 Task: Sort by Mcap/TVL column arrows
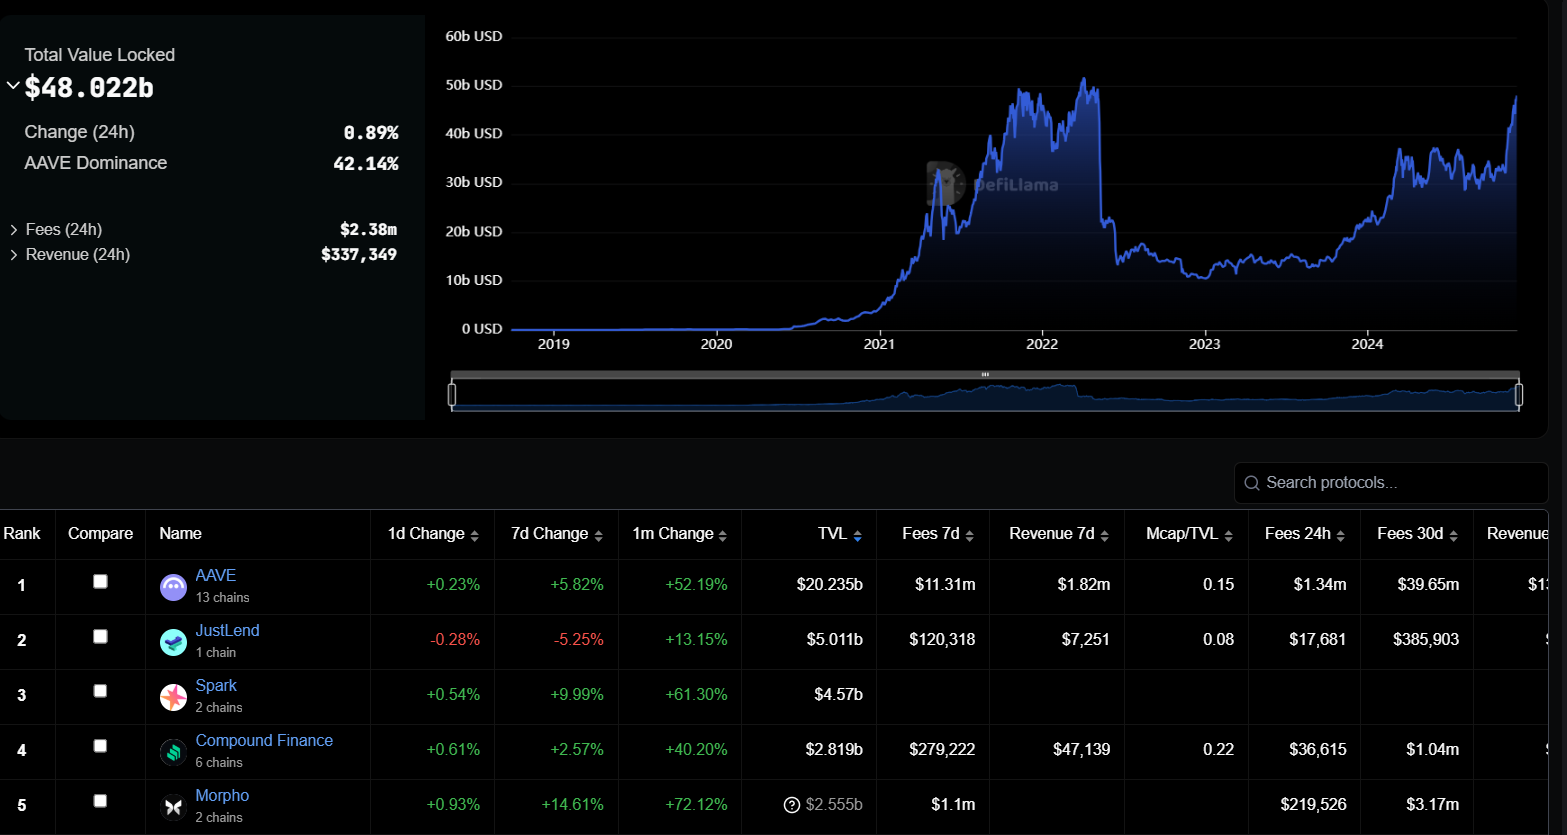[x=1229, y=536]
